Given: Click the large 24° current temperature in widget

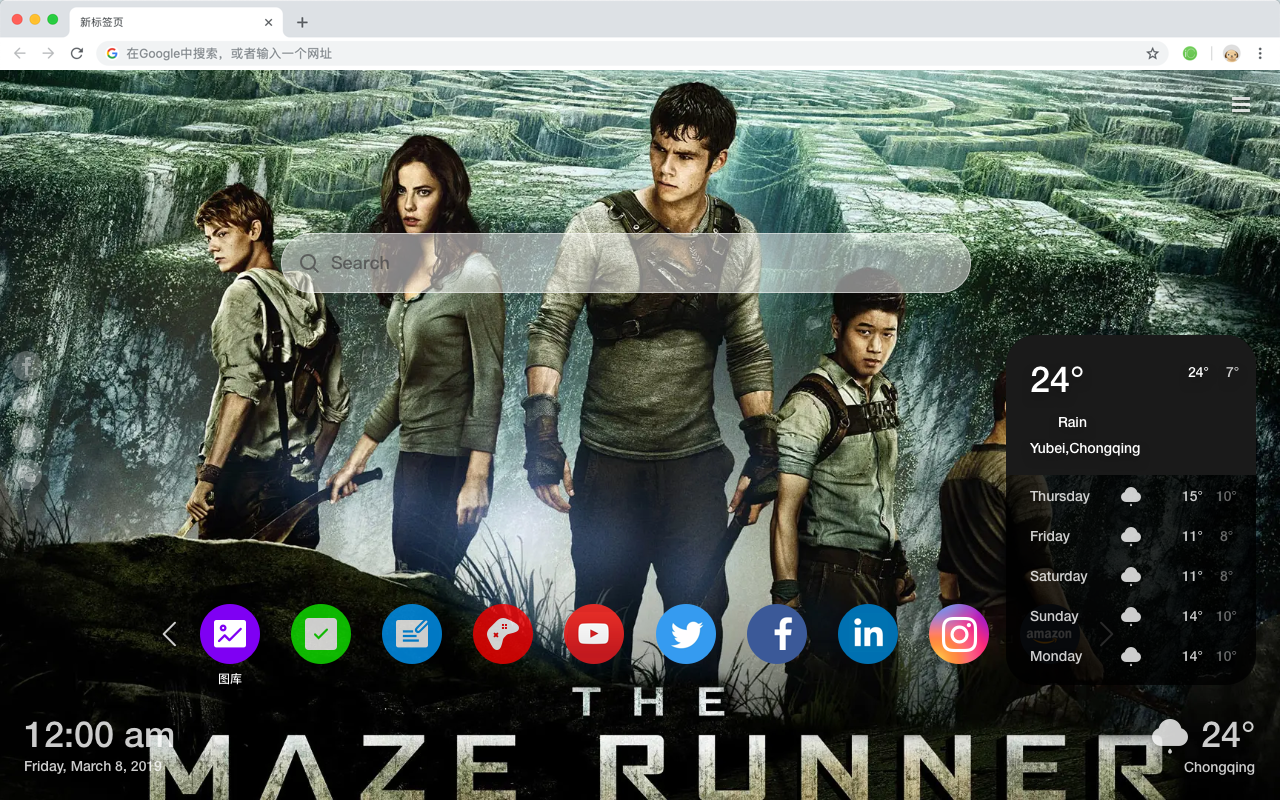Looking at the screenshot, I should point(1057,380).
